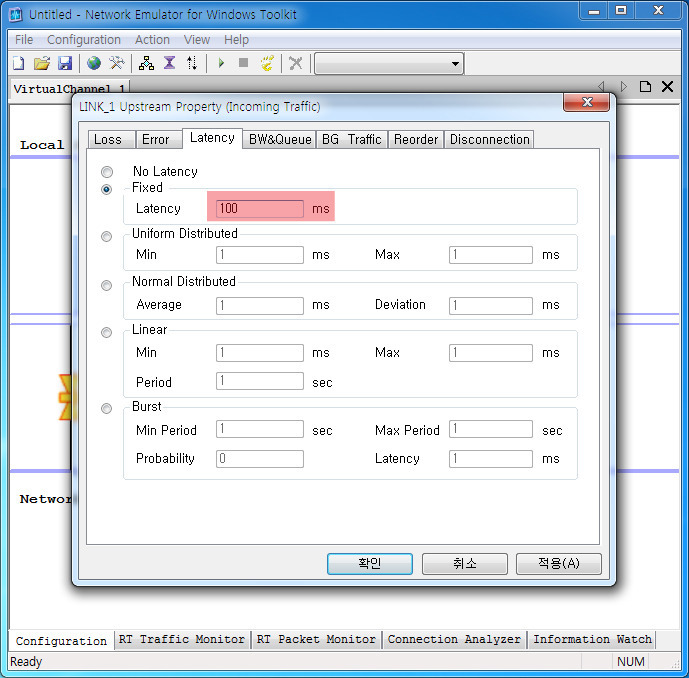Switch to the Error tab
This screenshot has width=689, height=678.
(x=159, y=139)
